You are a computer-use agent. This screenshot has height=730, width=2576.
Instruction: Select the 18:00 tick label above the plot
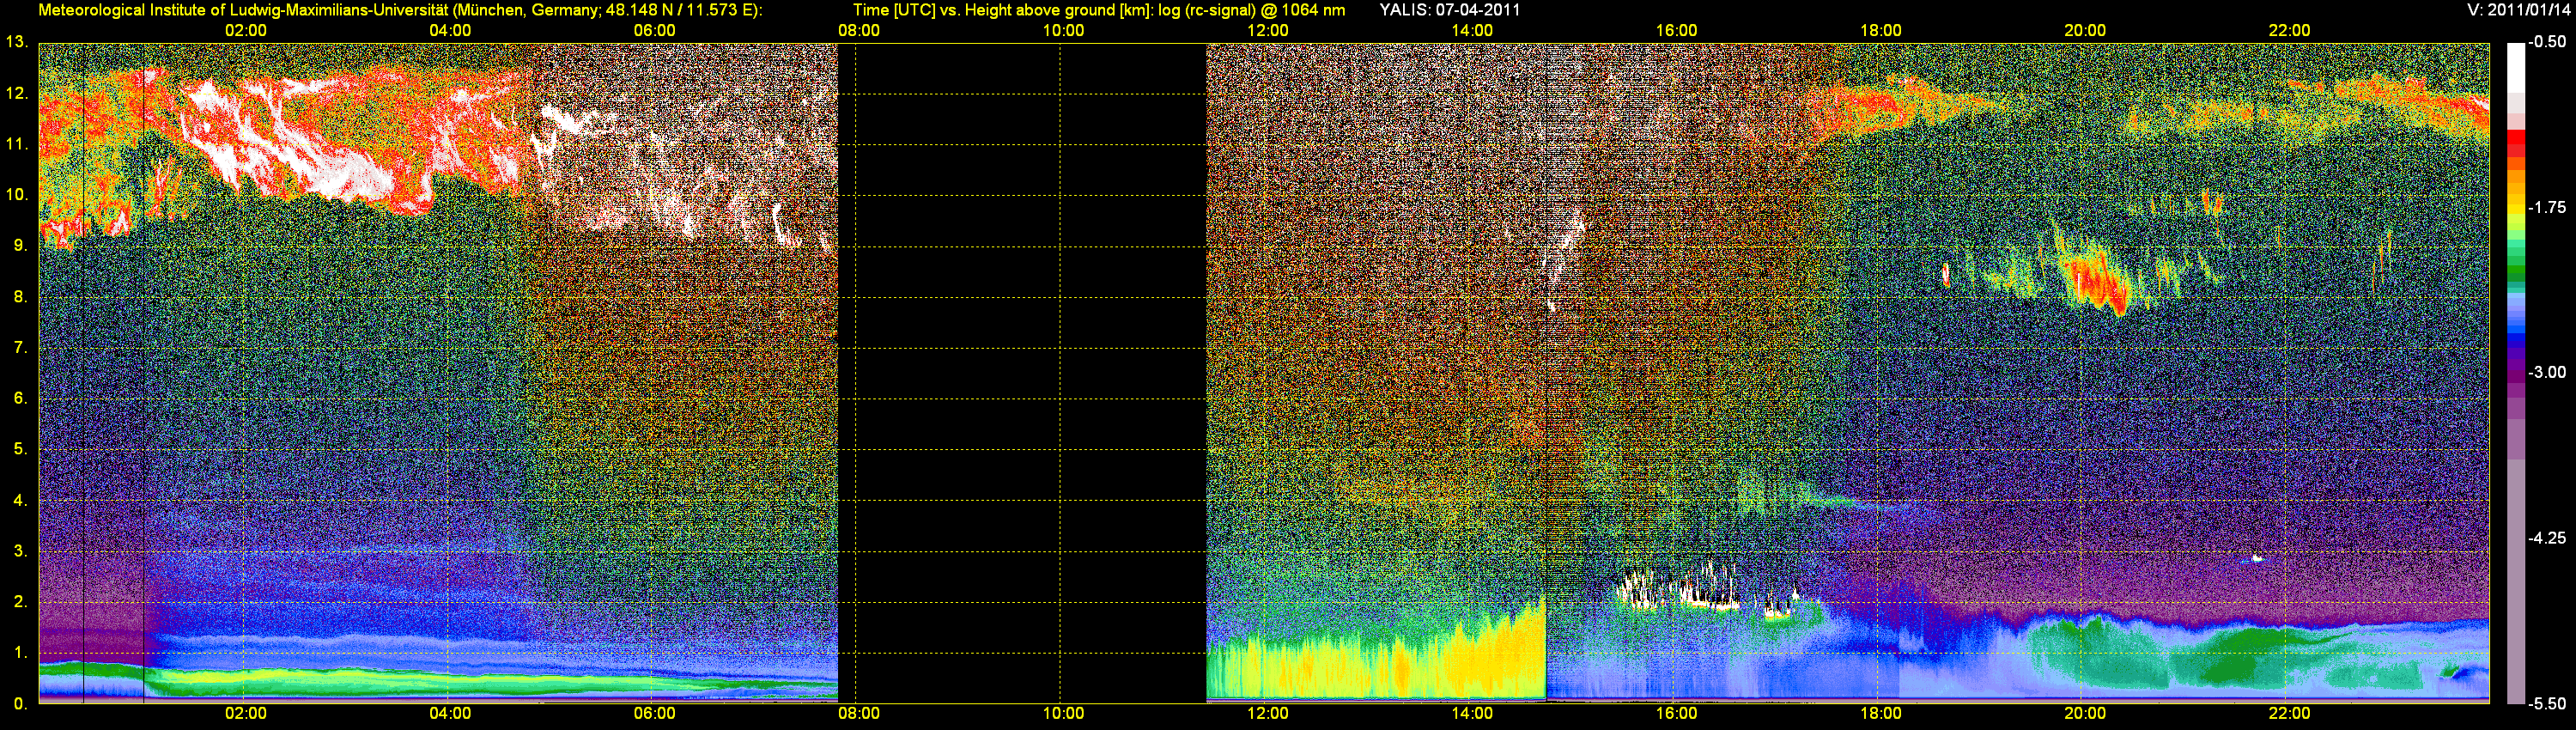(x=1881, y=30)
